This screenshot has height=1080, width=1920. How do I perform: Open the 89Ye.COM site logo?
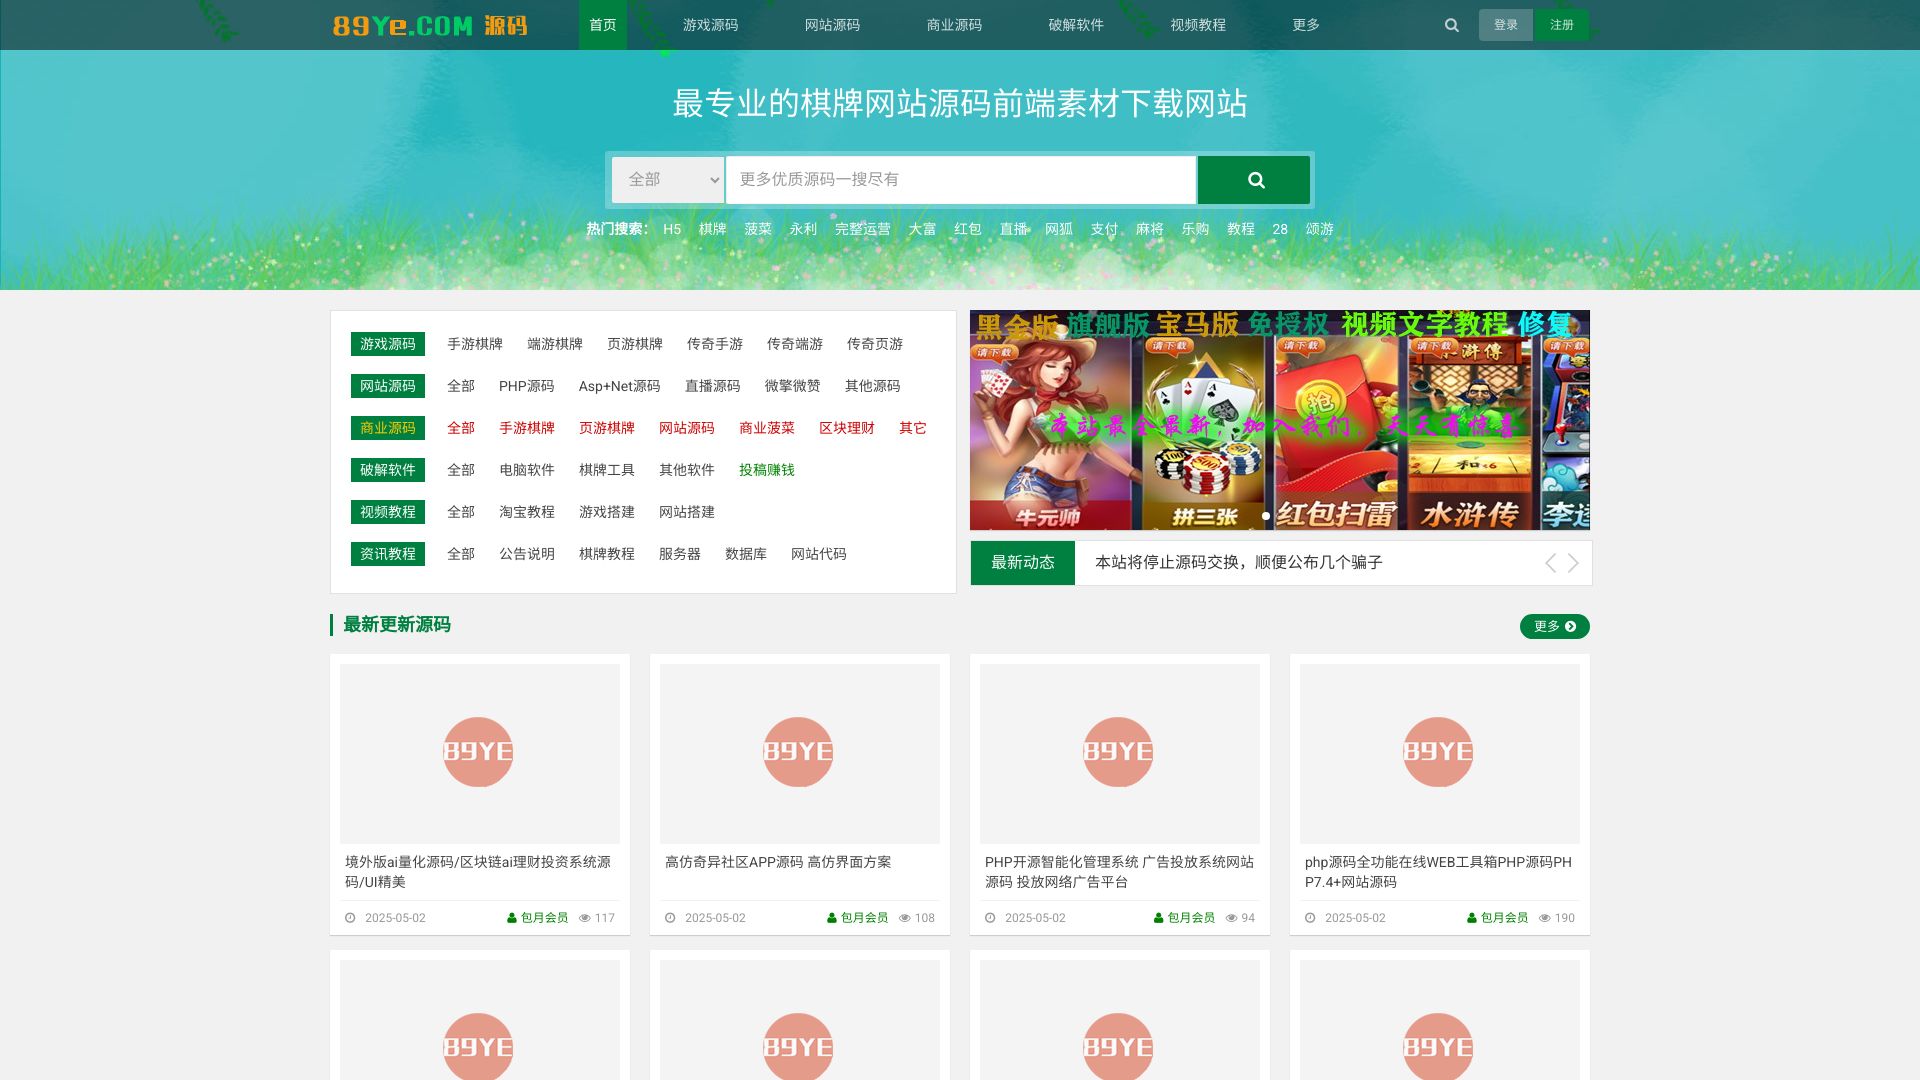click(430, 25)
